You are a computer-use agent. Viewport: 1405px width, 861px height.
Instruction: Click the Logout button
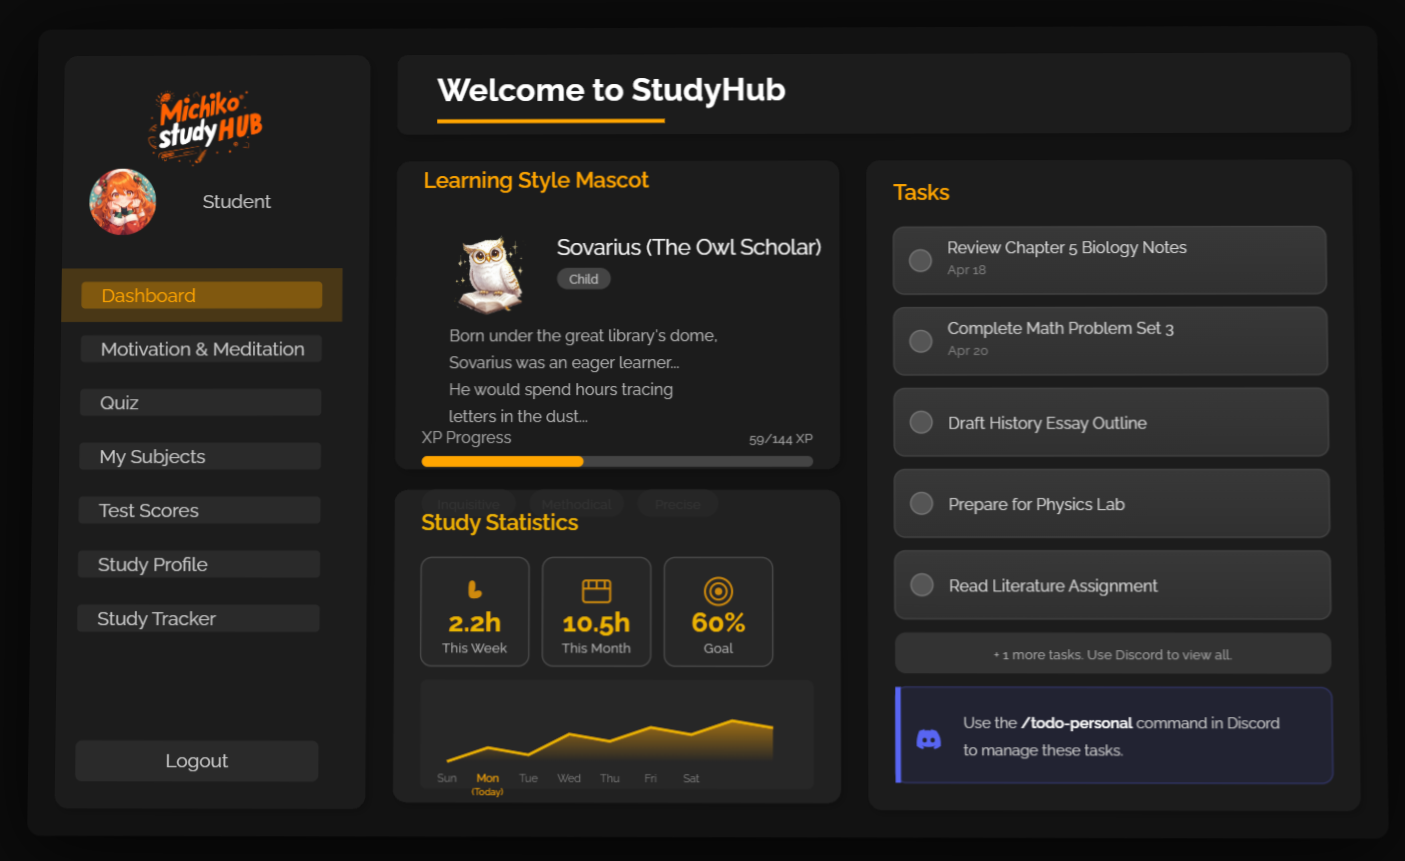pyautogui.click(x=196, y=760)
